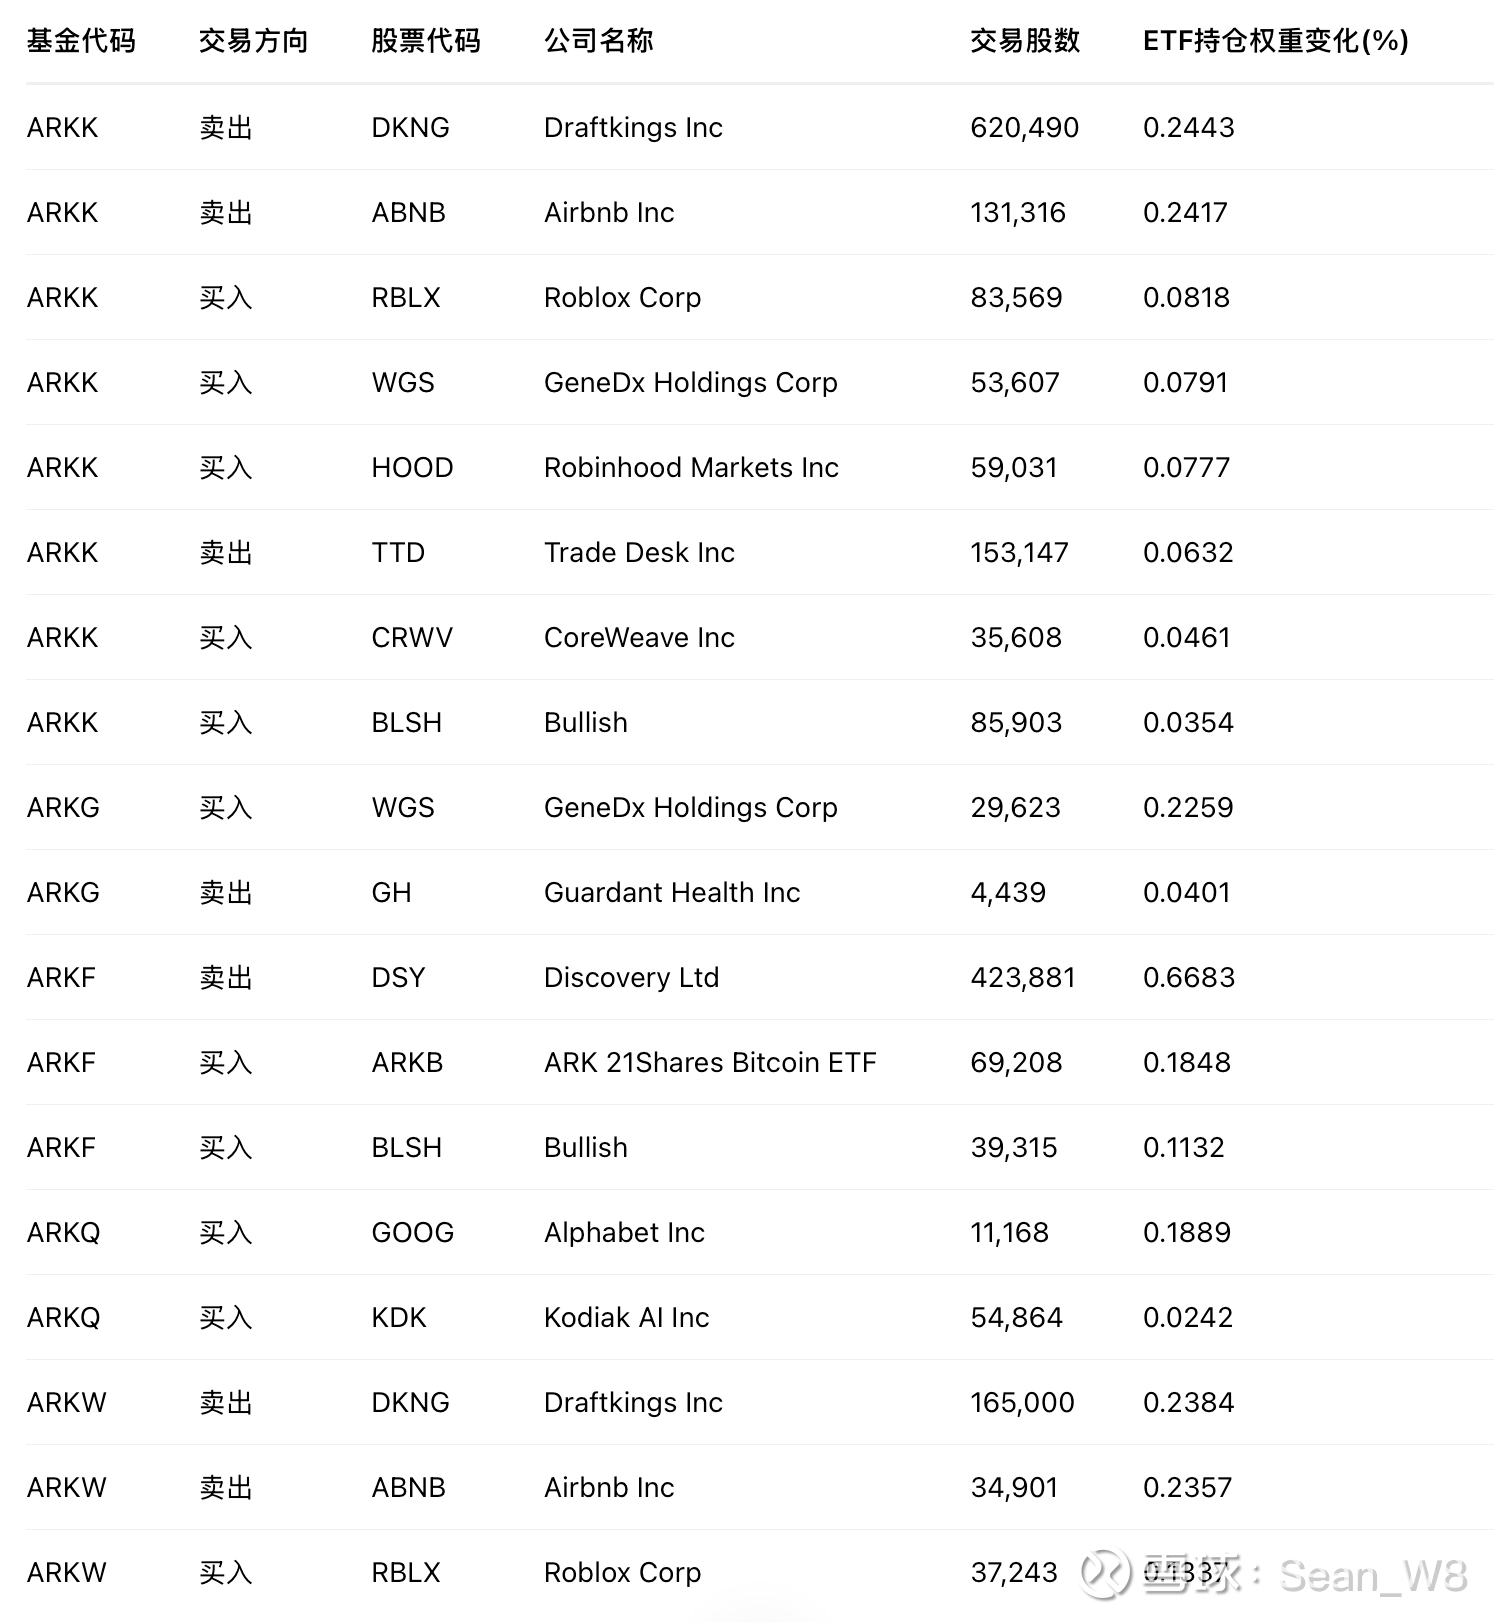Click the Kodiak AI Inc company name

[626, 1317]
